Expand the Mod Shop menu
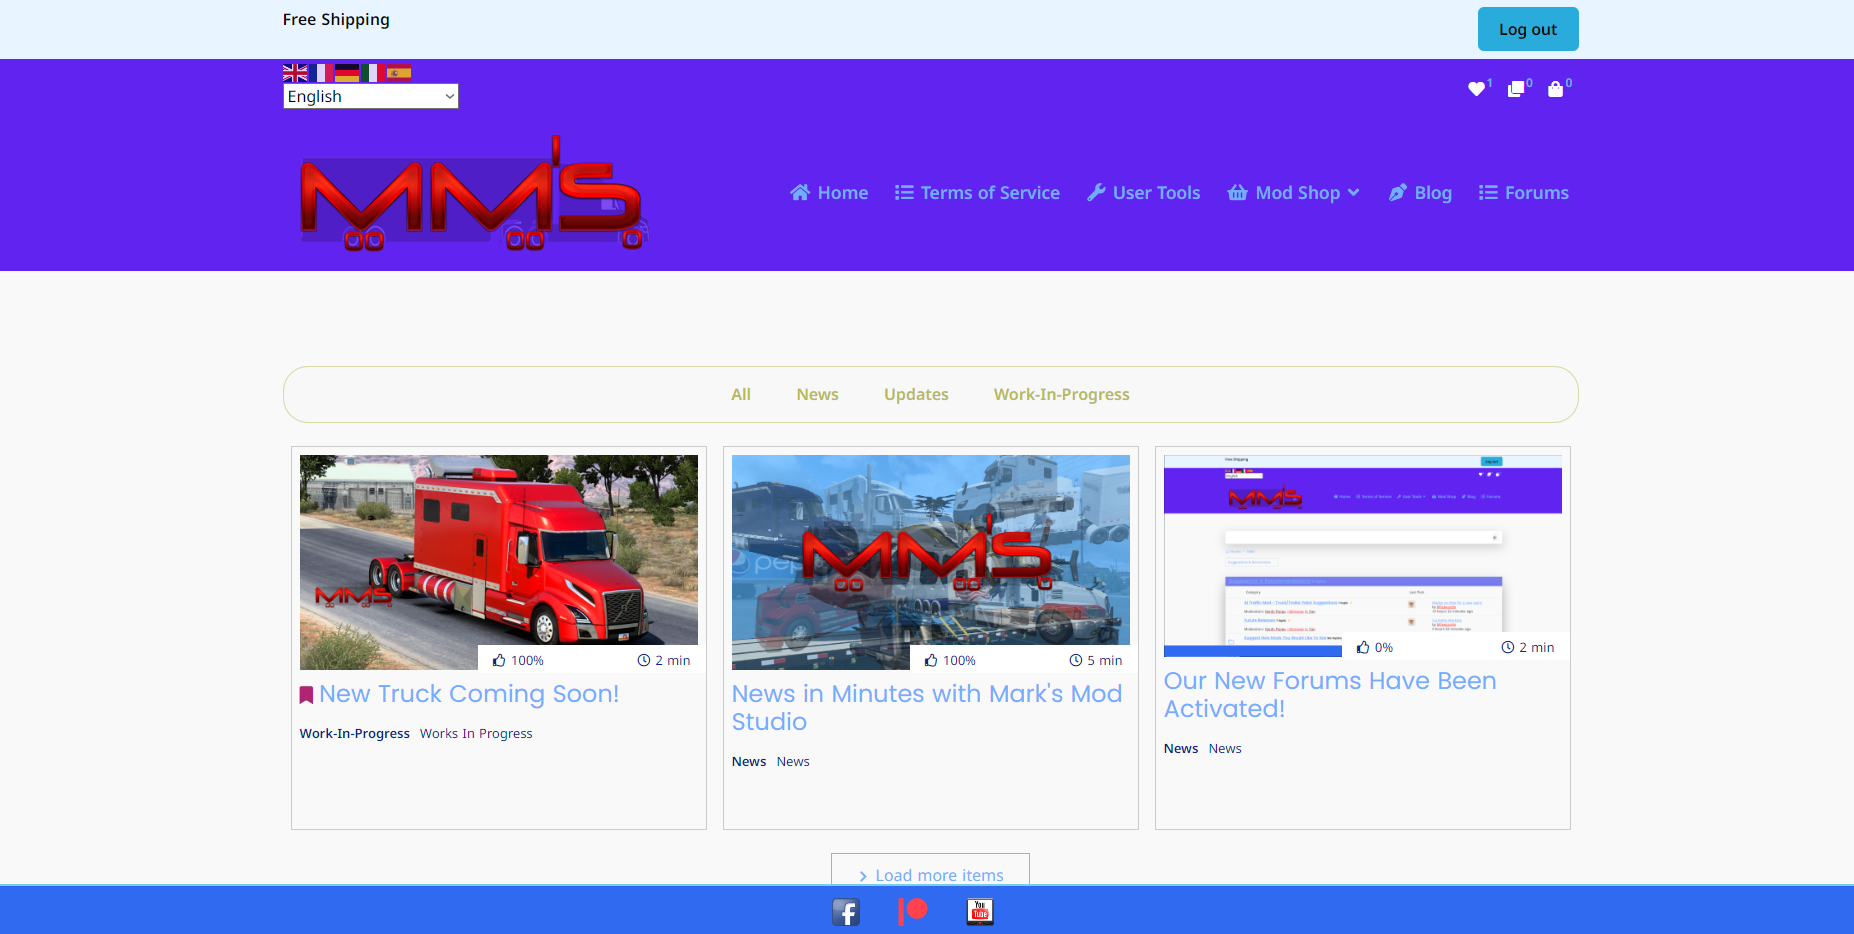This screenshot has height=934, width=1854. click(1295, 193)
